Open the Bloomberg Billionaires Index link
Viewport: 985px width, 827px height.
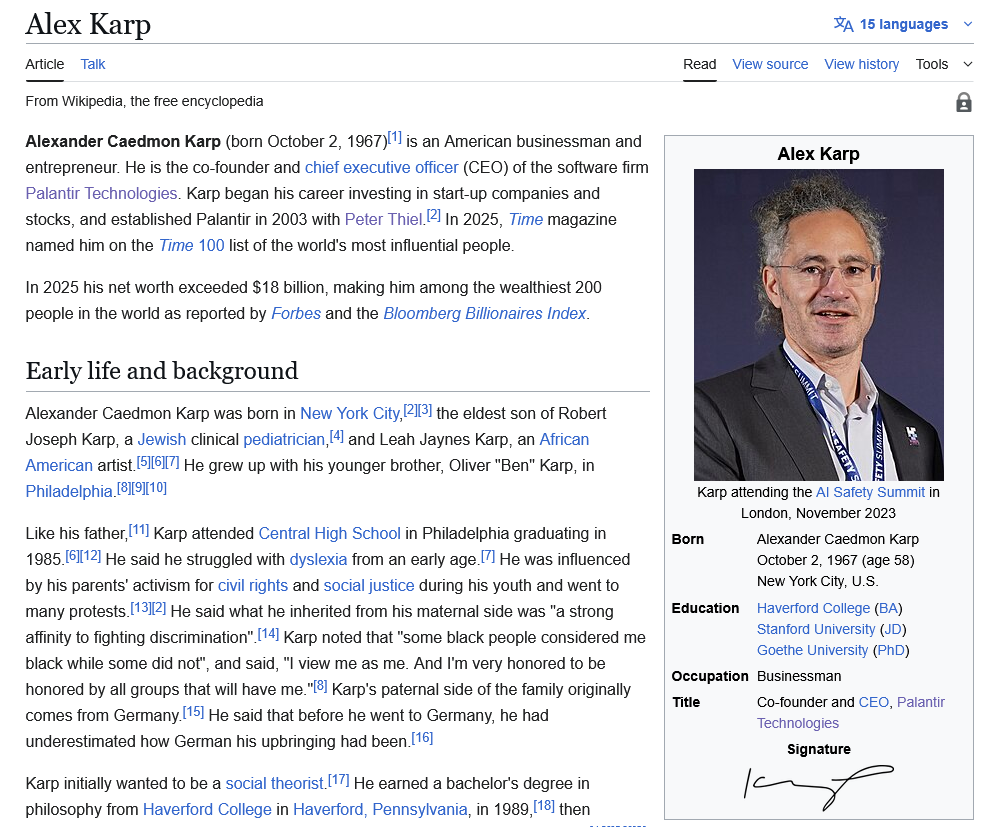click(484, 314)
